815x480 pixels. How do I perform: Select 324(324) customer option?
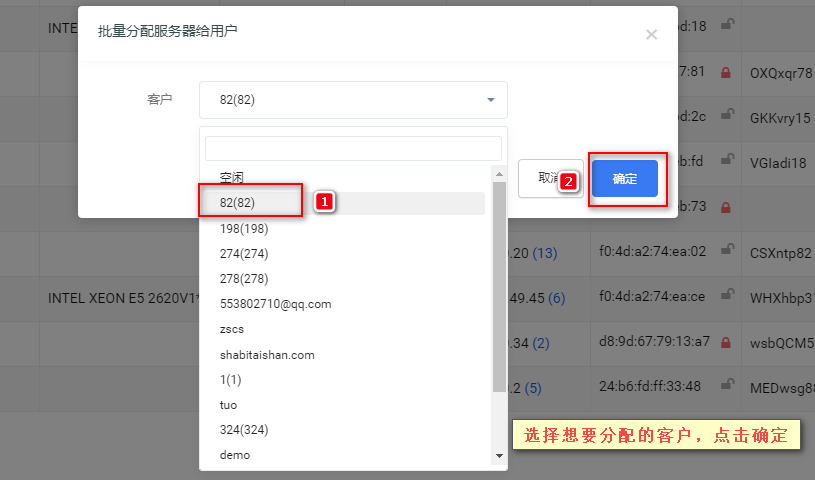coord(345,430)
